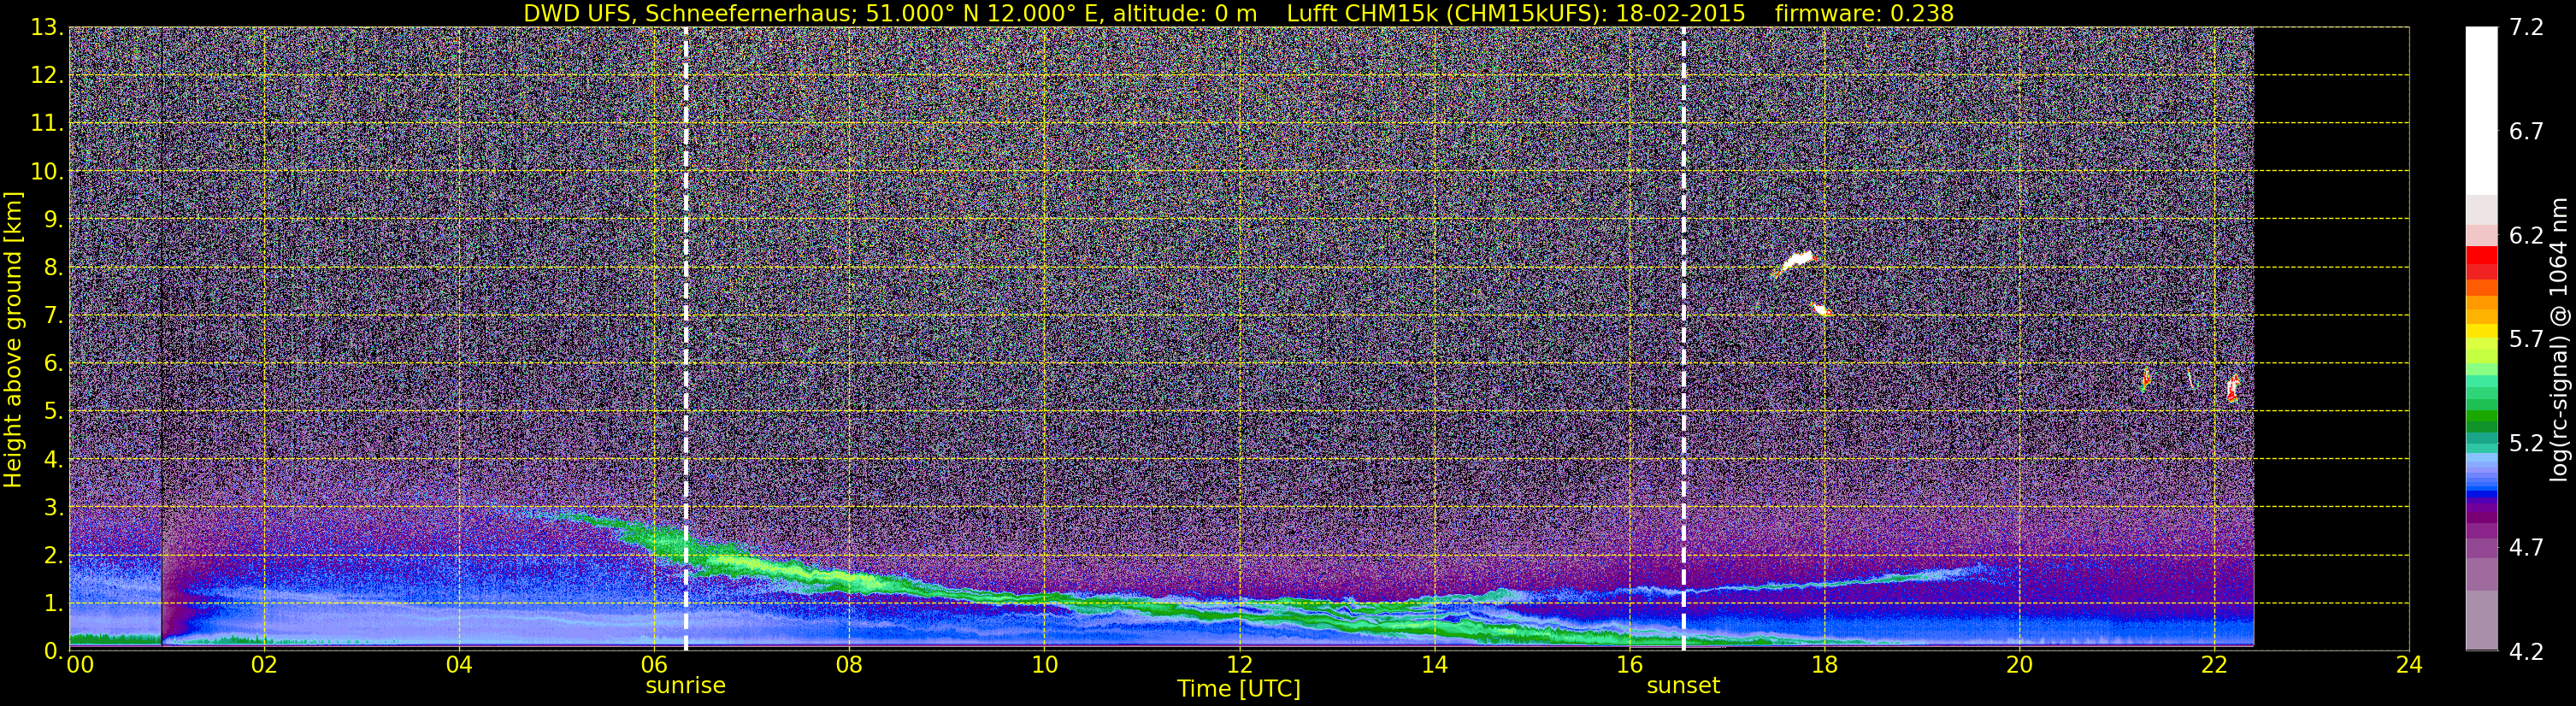Click the 'Time [UTC]' axis label
The height and width of the screenshot is (706, 2576).
pos(1239,688)
